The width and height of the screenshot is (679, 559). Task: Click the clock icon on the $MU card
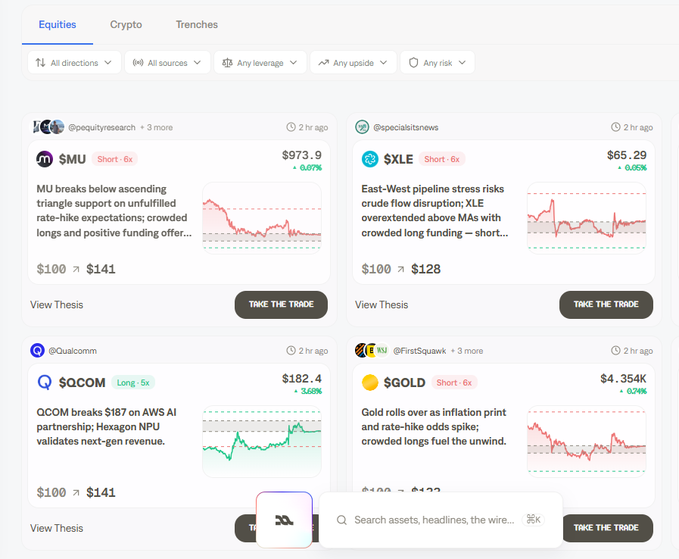pyautogui.click(x=291, y=127)
